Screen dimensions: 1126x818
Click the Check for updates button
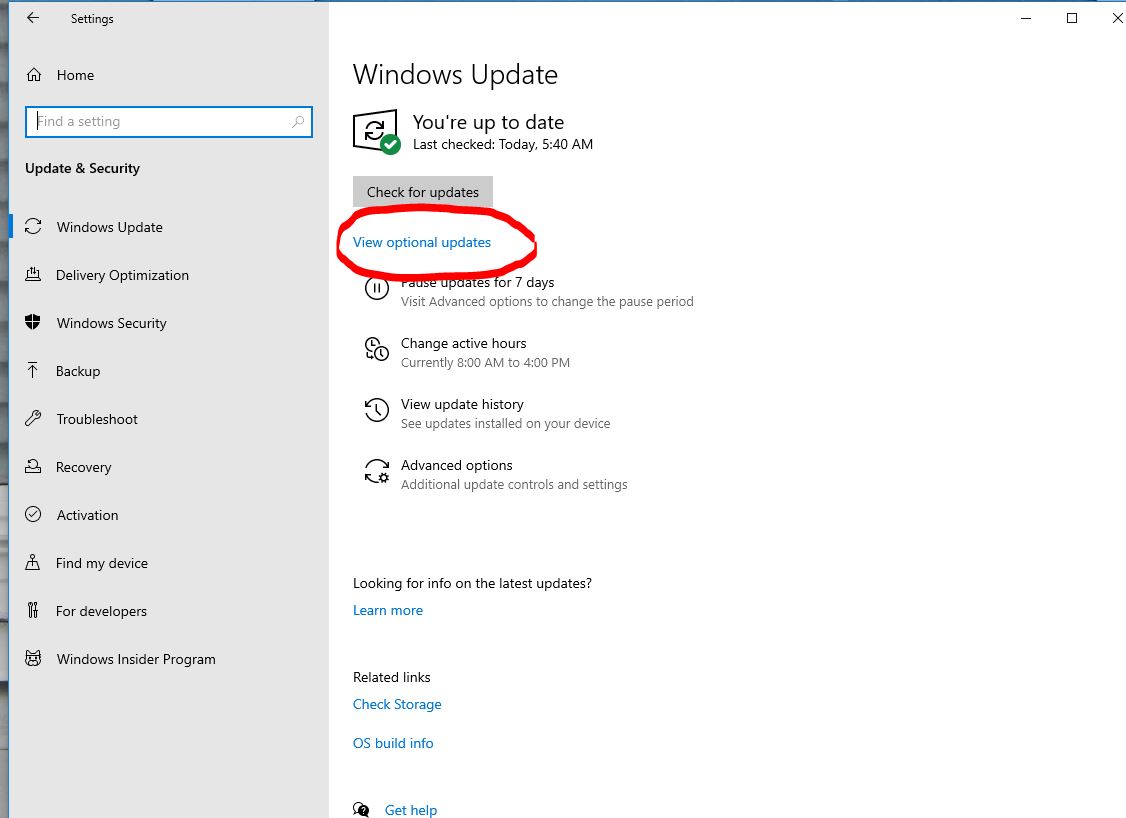coord(422,192)
